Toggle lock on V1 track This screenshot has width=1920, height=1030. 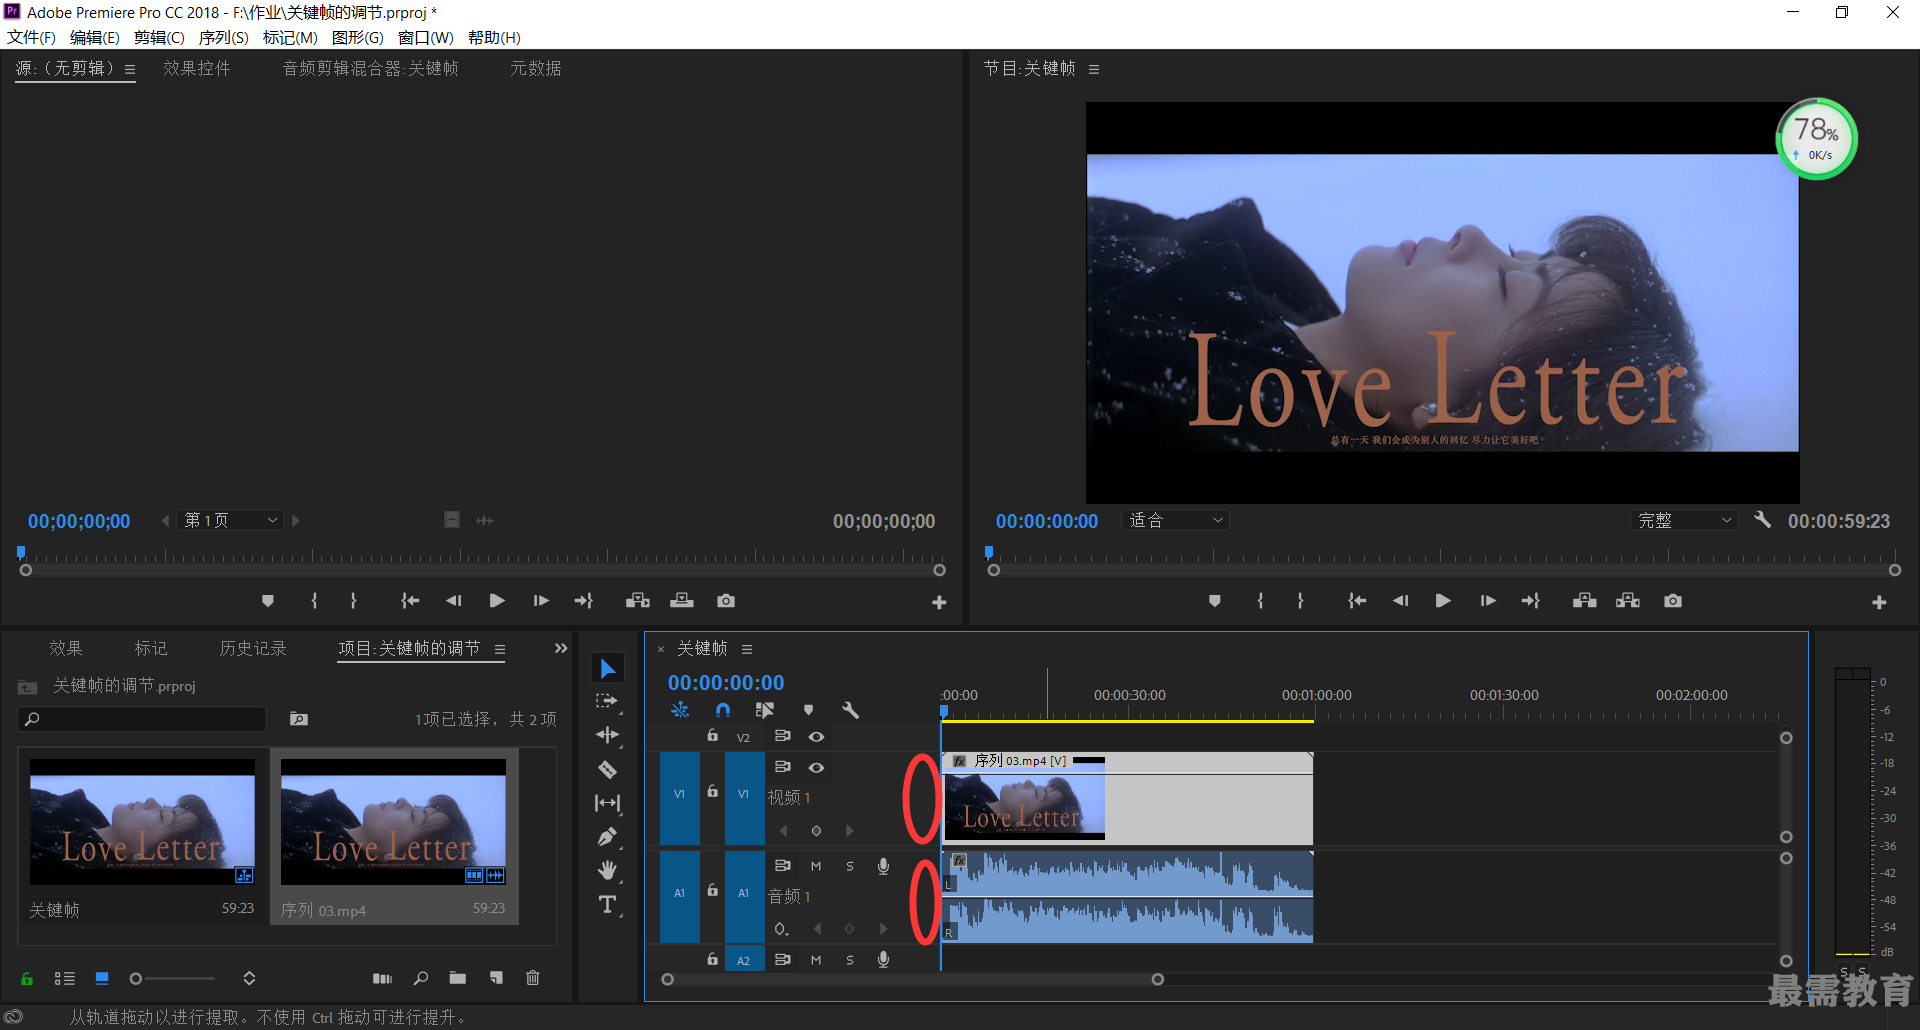pos(712,791)
